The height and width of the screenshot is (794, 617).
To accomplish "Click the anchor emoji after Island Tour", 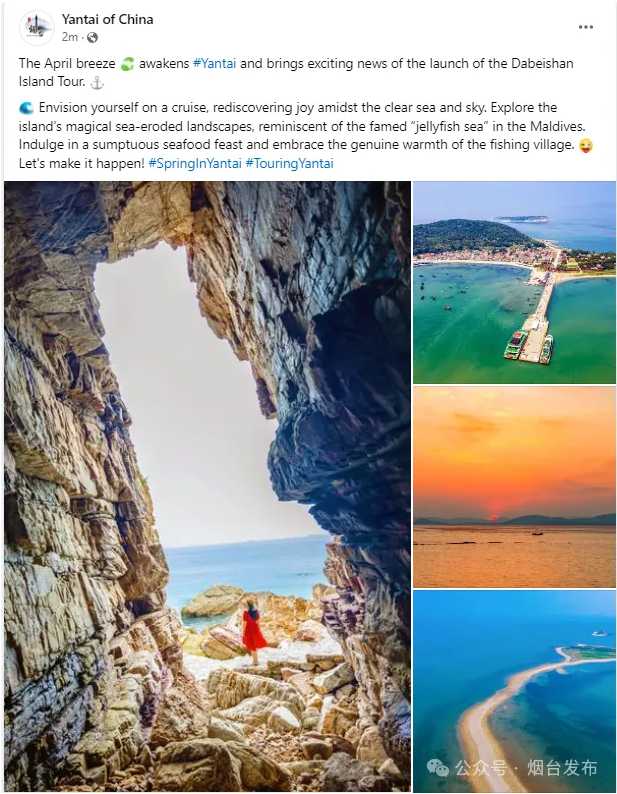I will click(97, 83).
